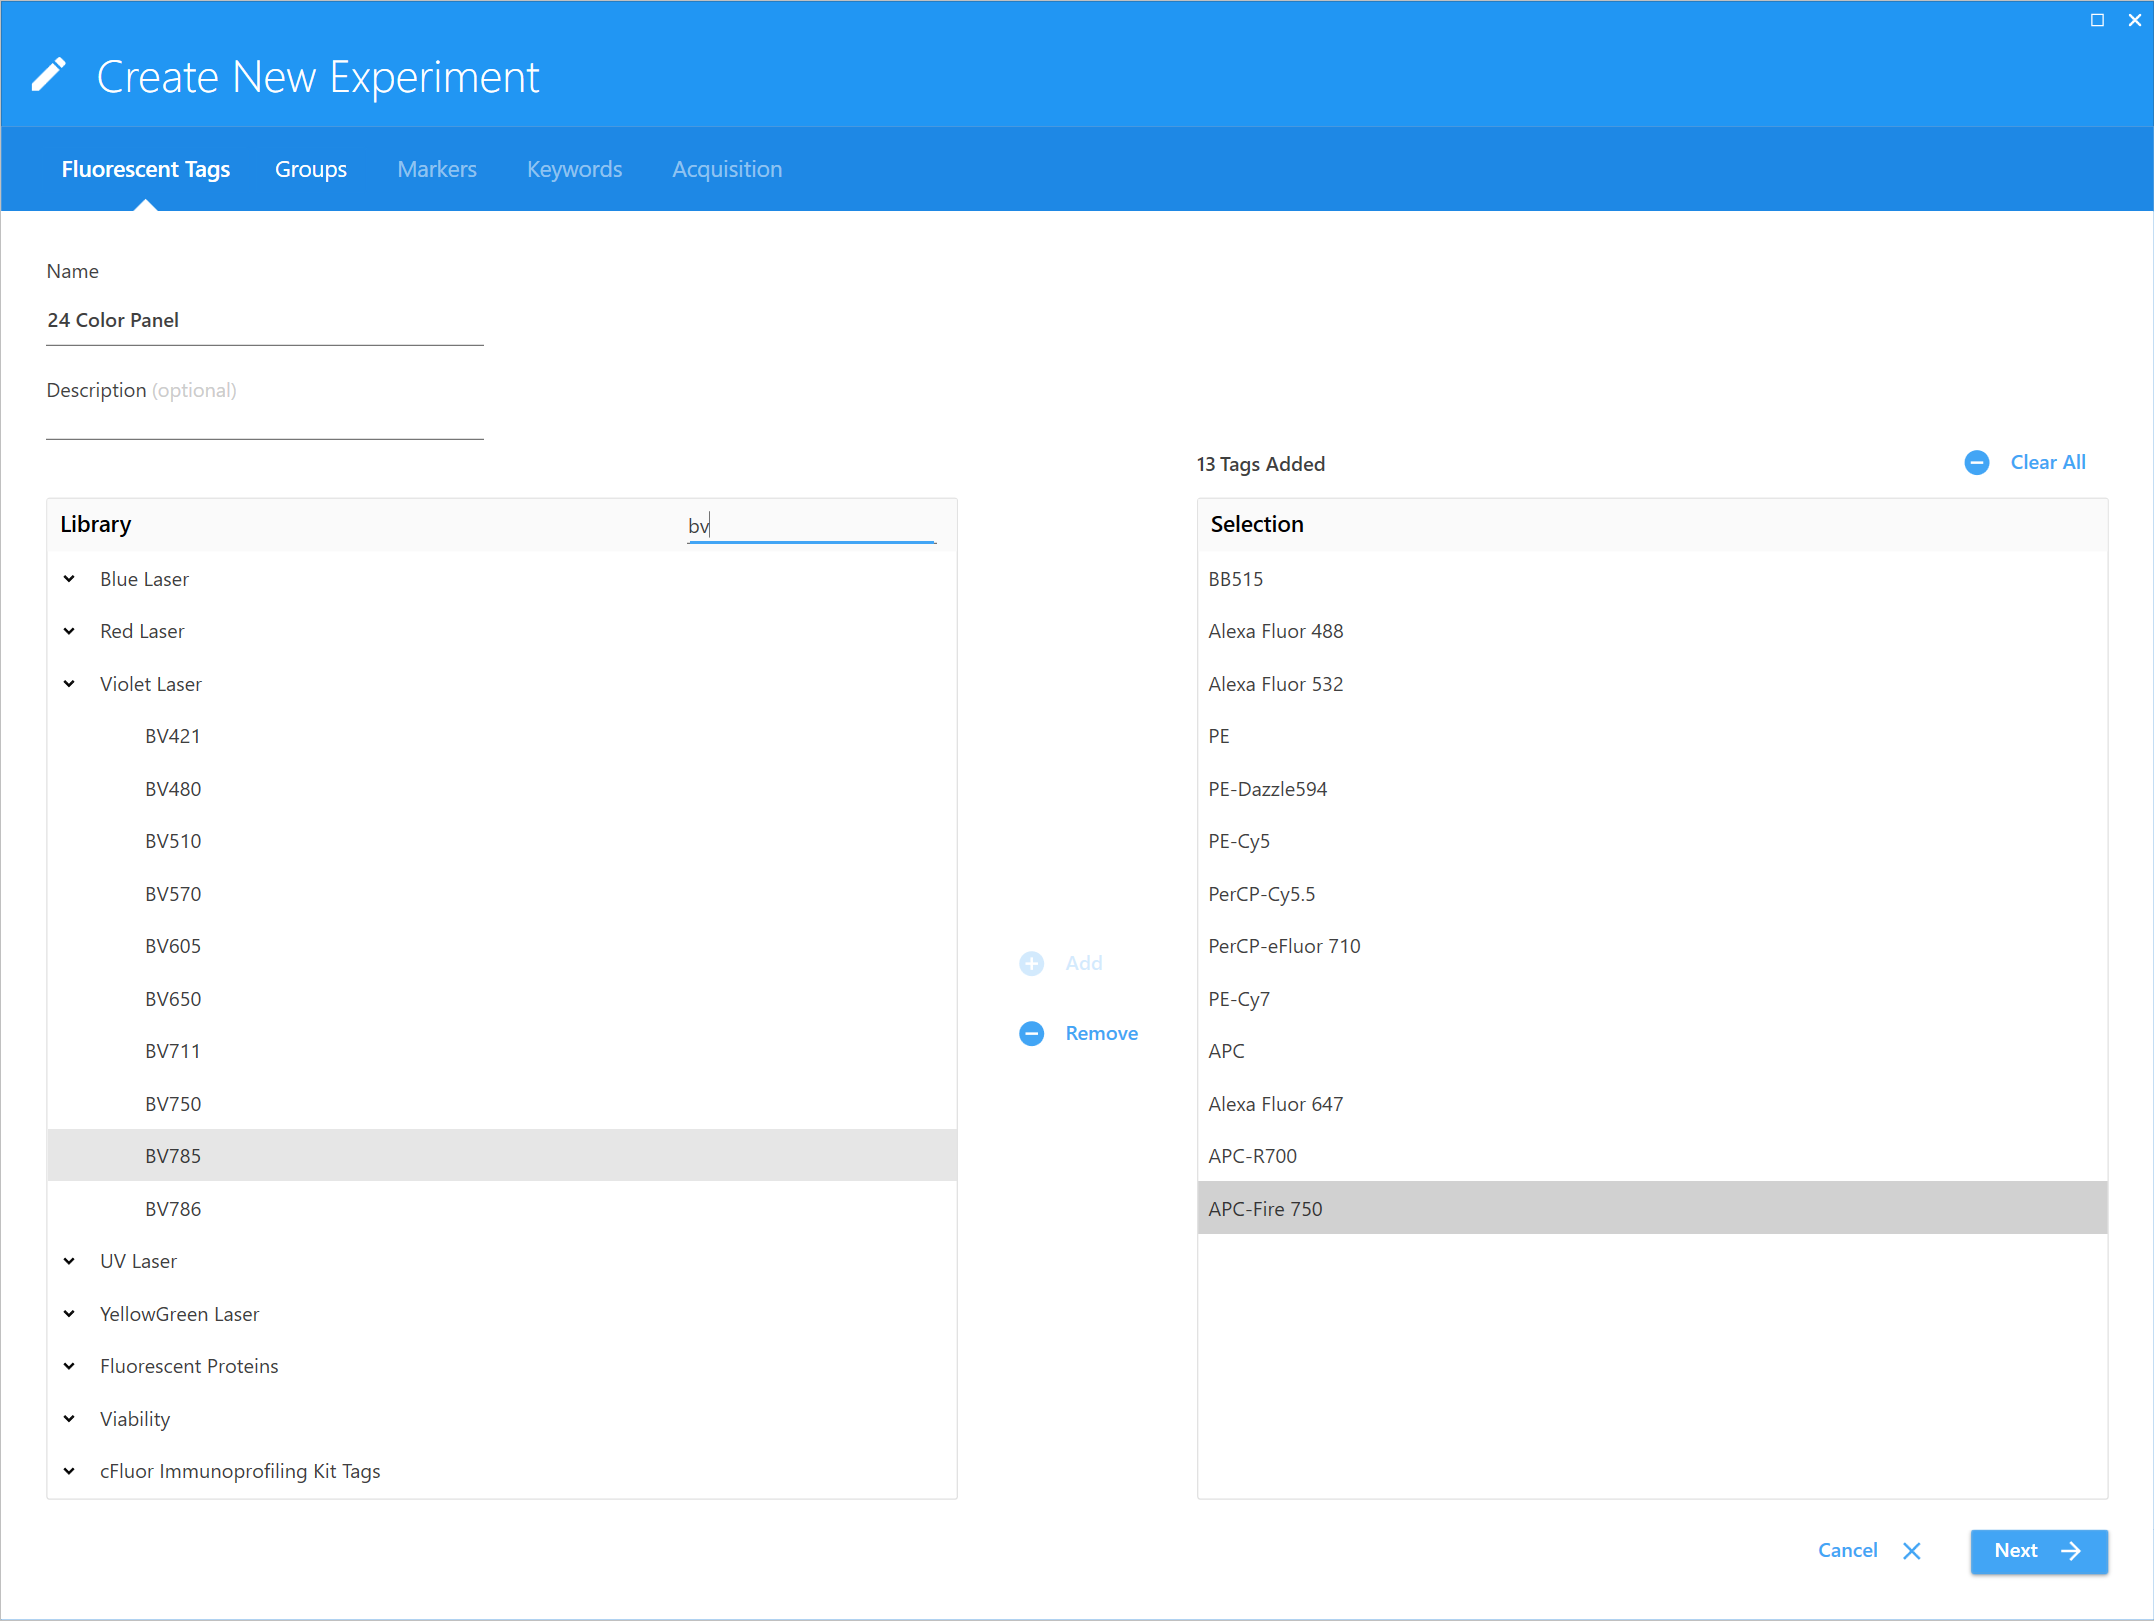Open the Acquisition tab
Screen dimensions: 2154x1621
coord(727,169)
